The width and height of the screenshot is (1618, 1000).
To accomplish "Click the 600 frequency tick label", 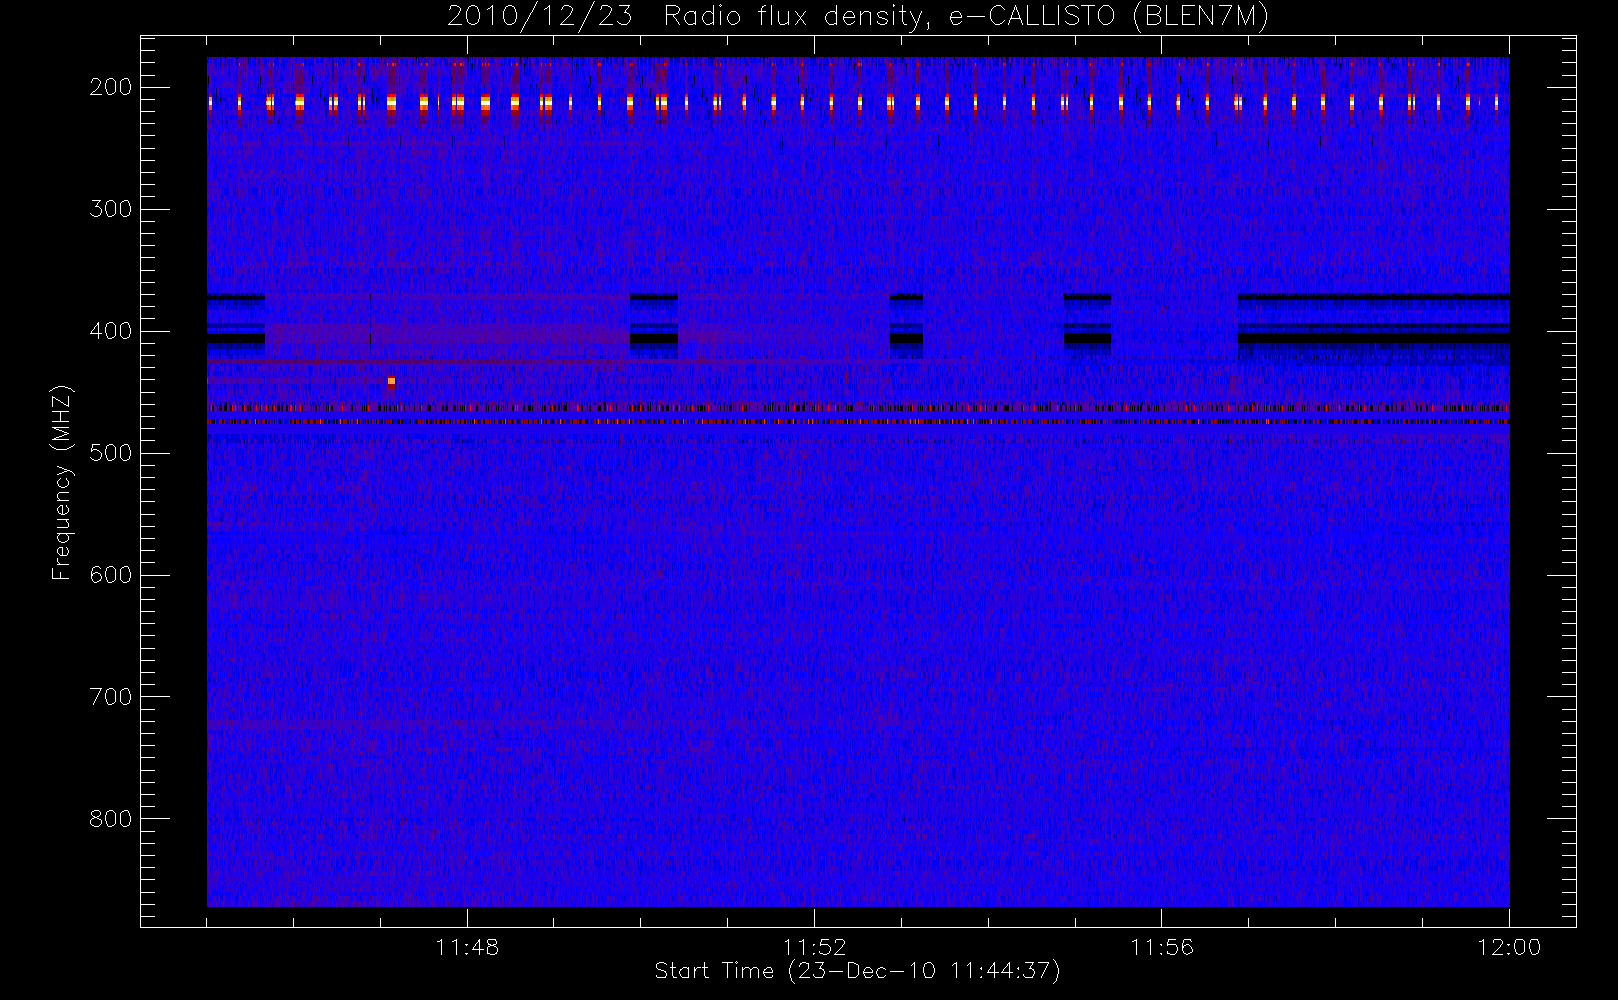I will (111, 575).
